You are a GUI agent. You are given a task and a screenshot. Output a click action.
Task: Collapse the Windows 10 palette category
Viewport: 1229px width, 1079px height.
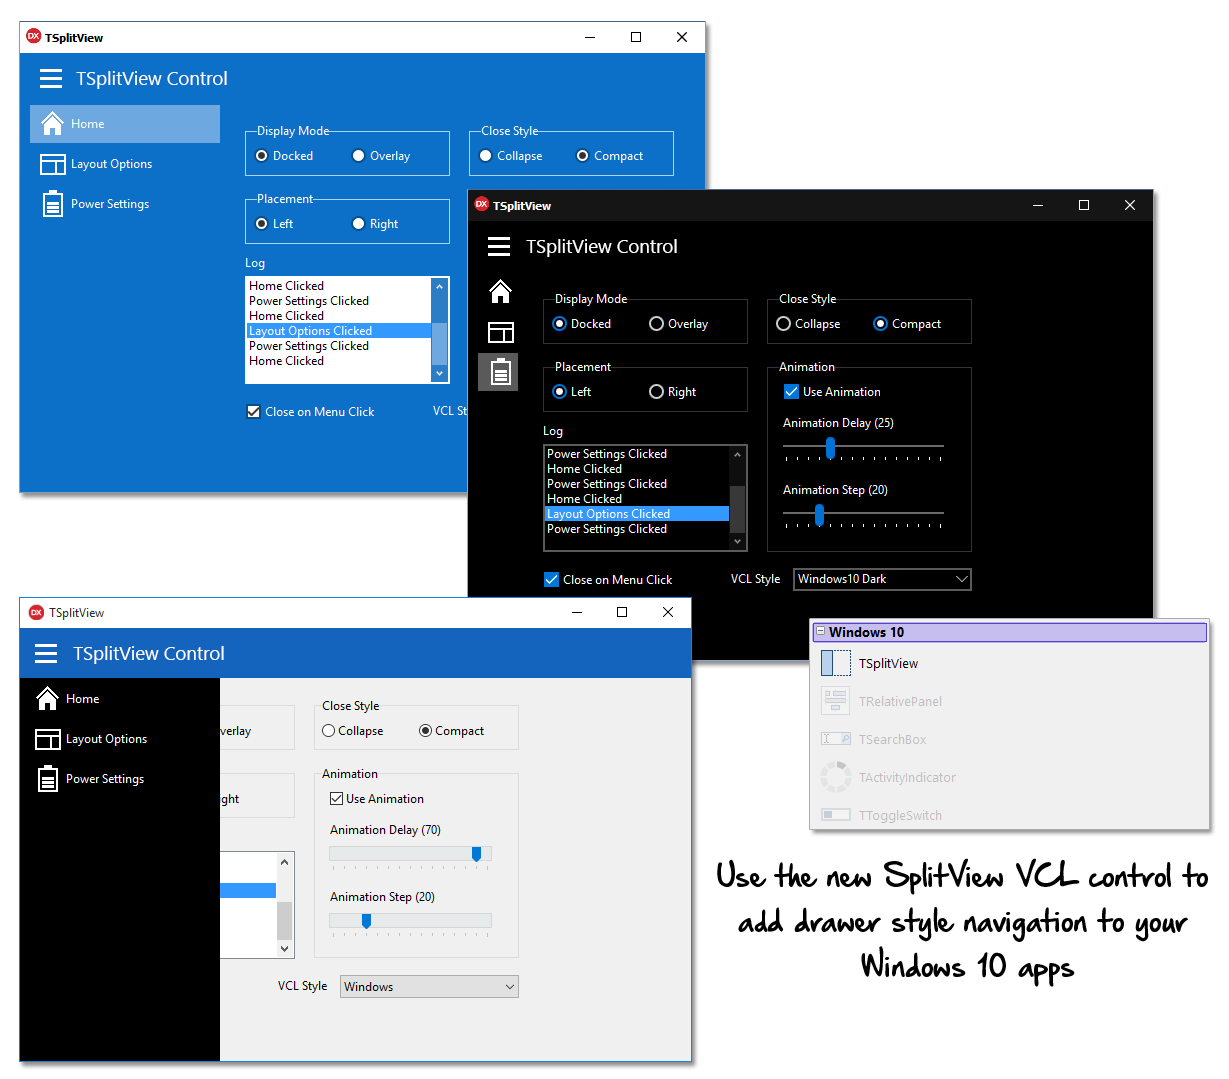coord(820,632)
